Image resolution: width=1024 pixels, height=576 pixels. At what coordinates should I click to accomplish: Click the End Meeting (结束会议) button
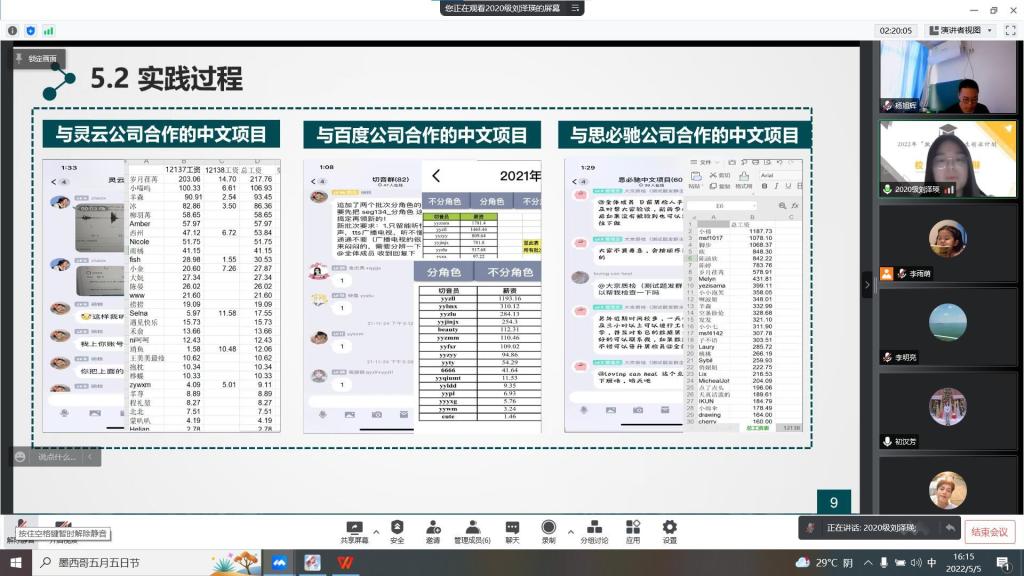(x=990, y=531)
